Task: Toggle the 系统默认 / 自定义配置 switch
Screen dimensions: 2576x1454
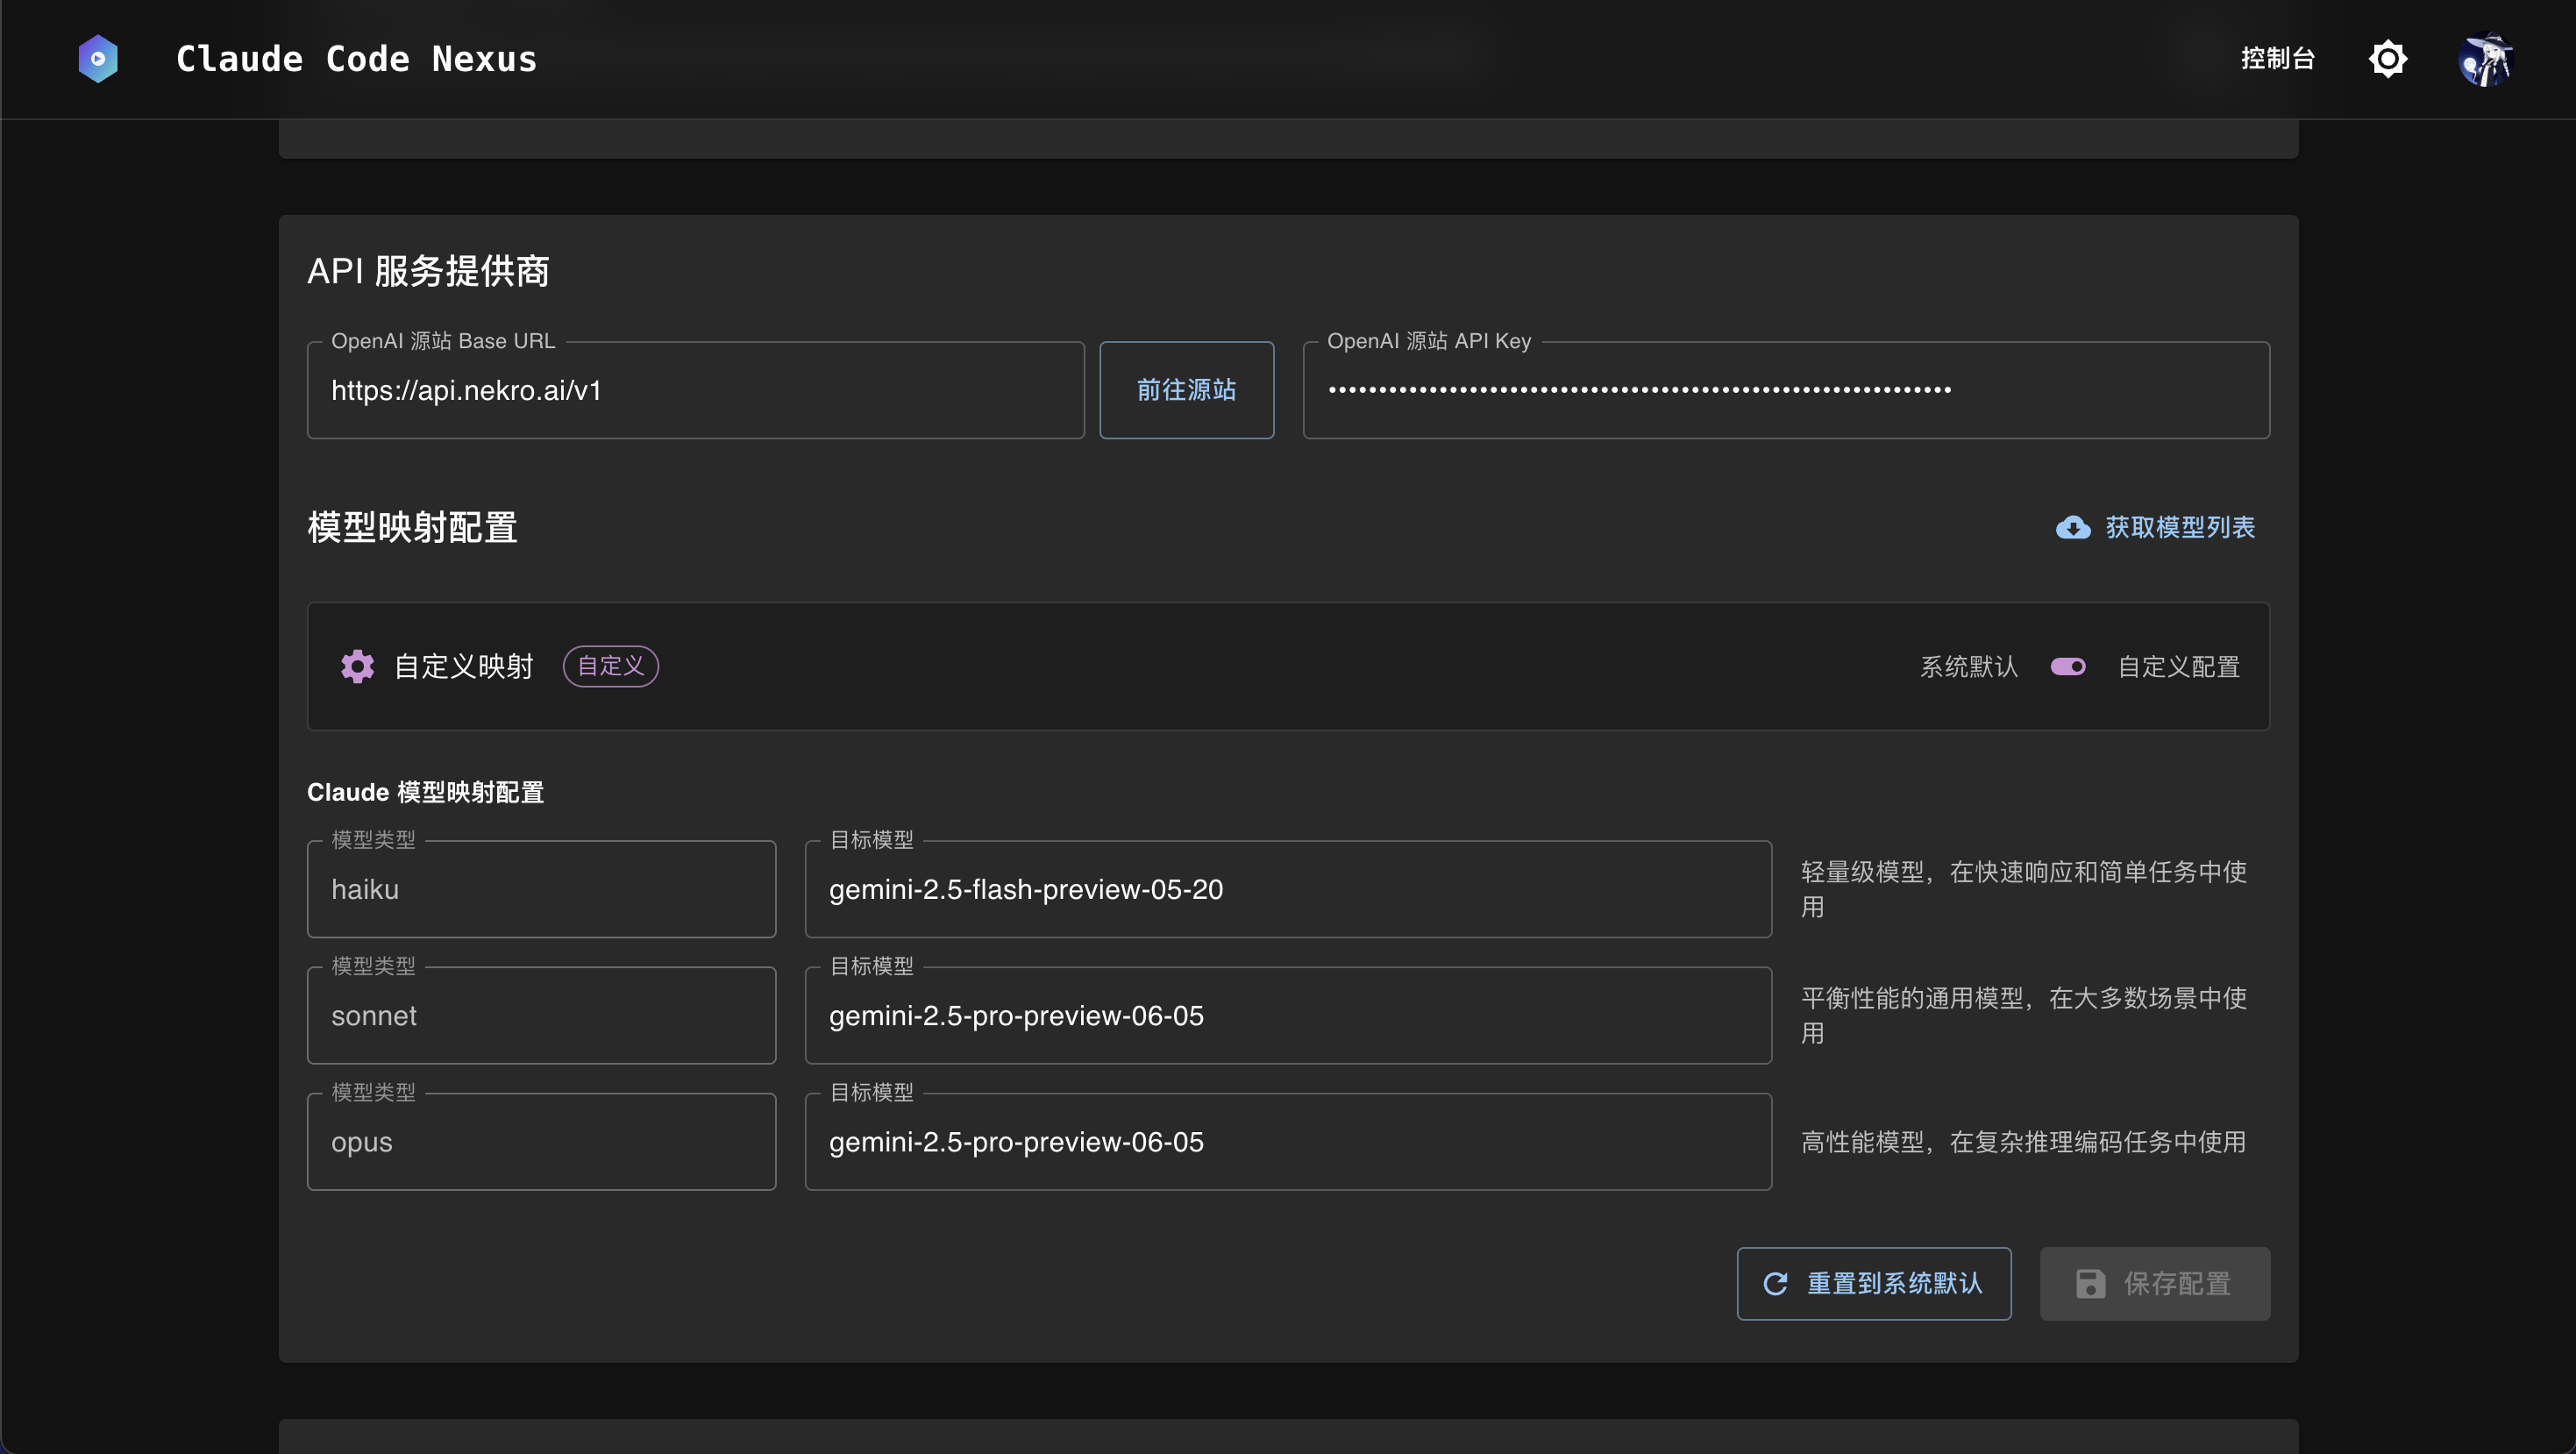Action: coord(2068,667)
